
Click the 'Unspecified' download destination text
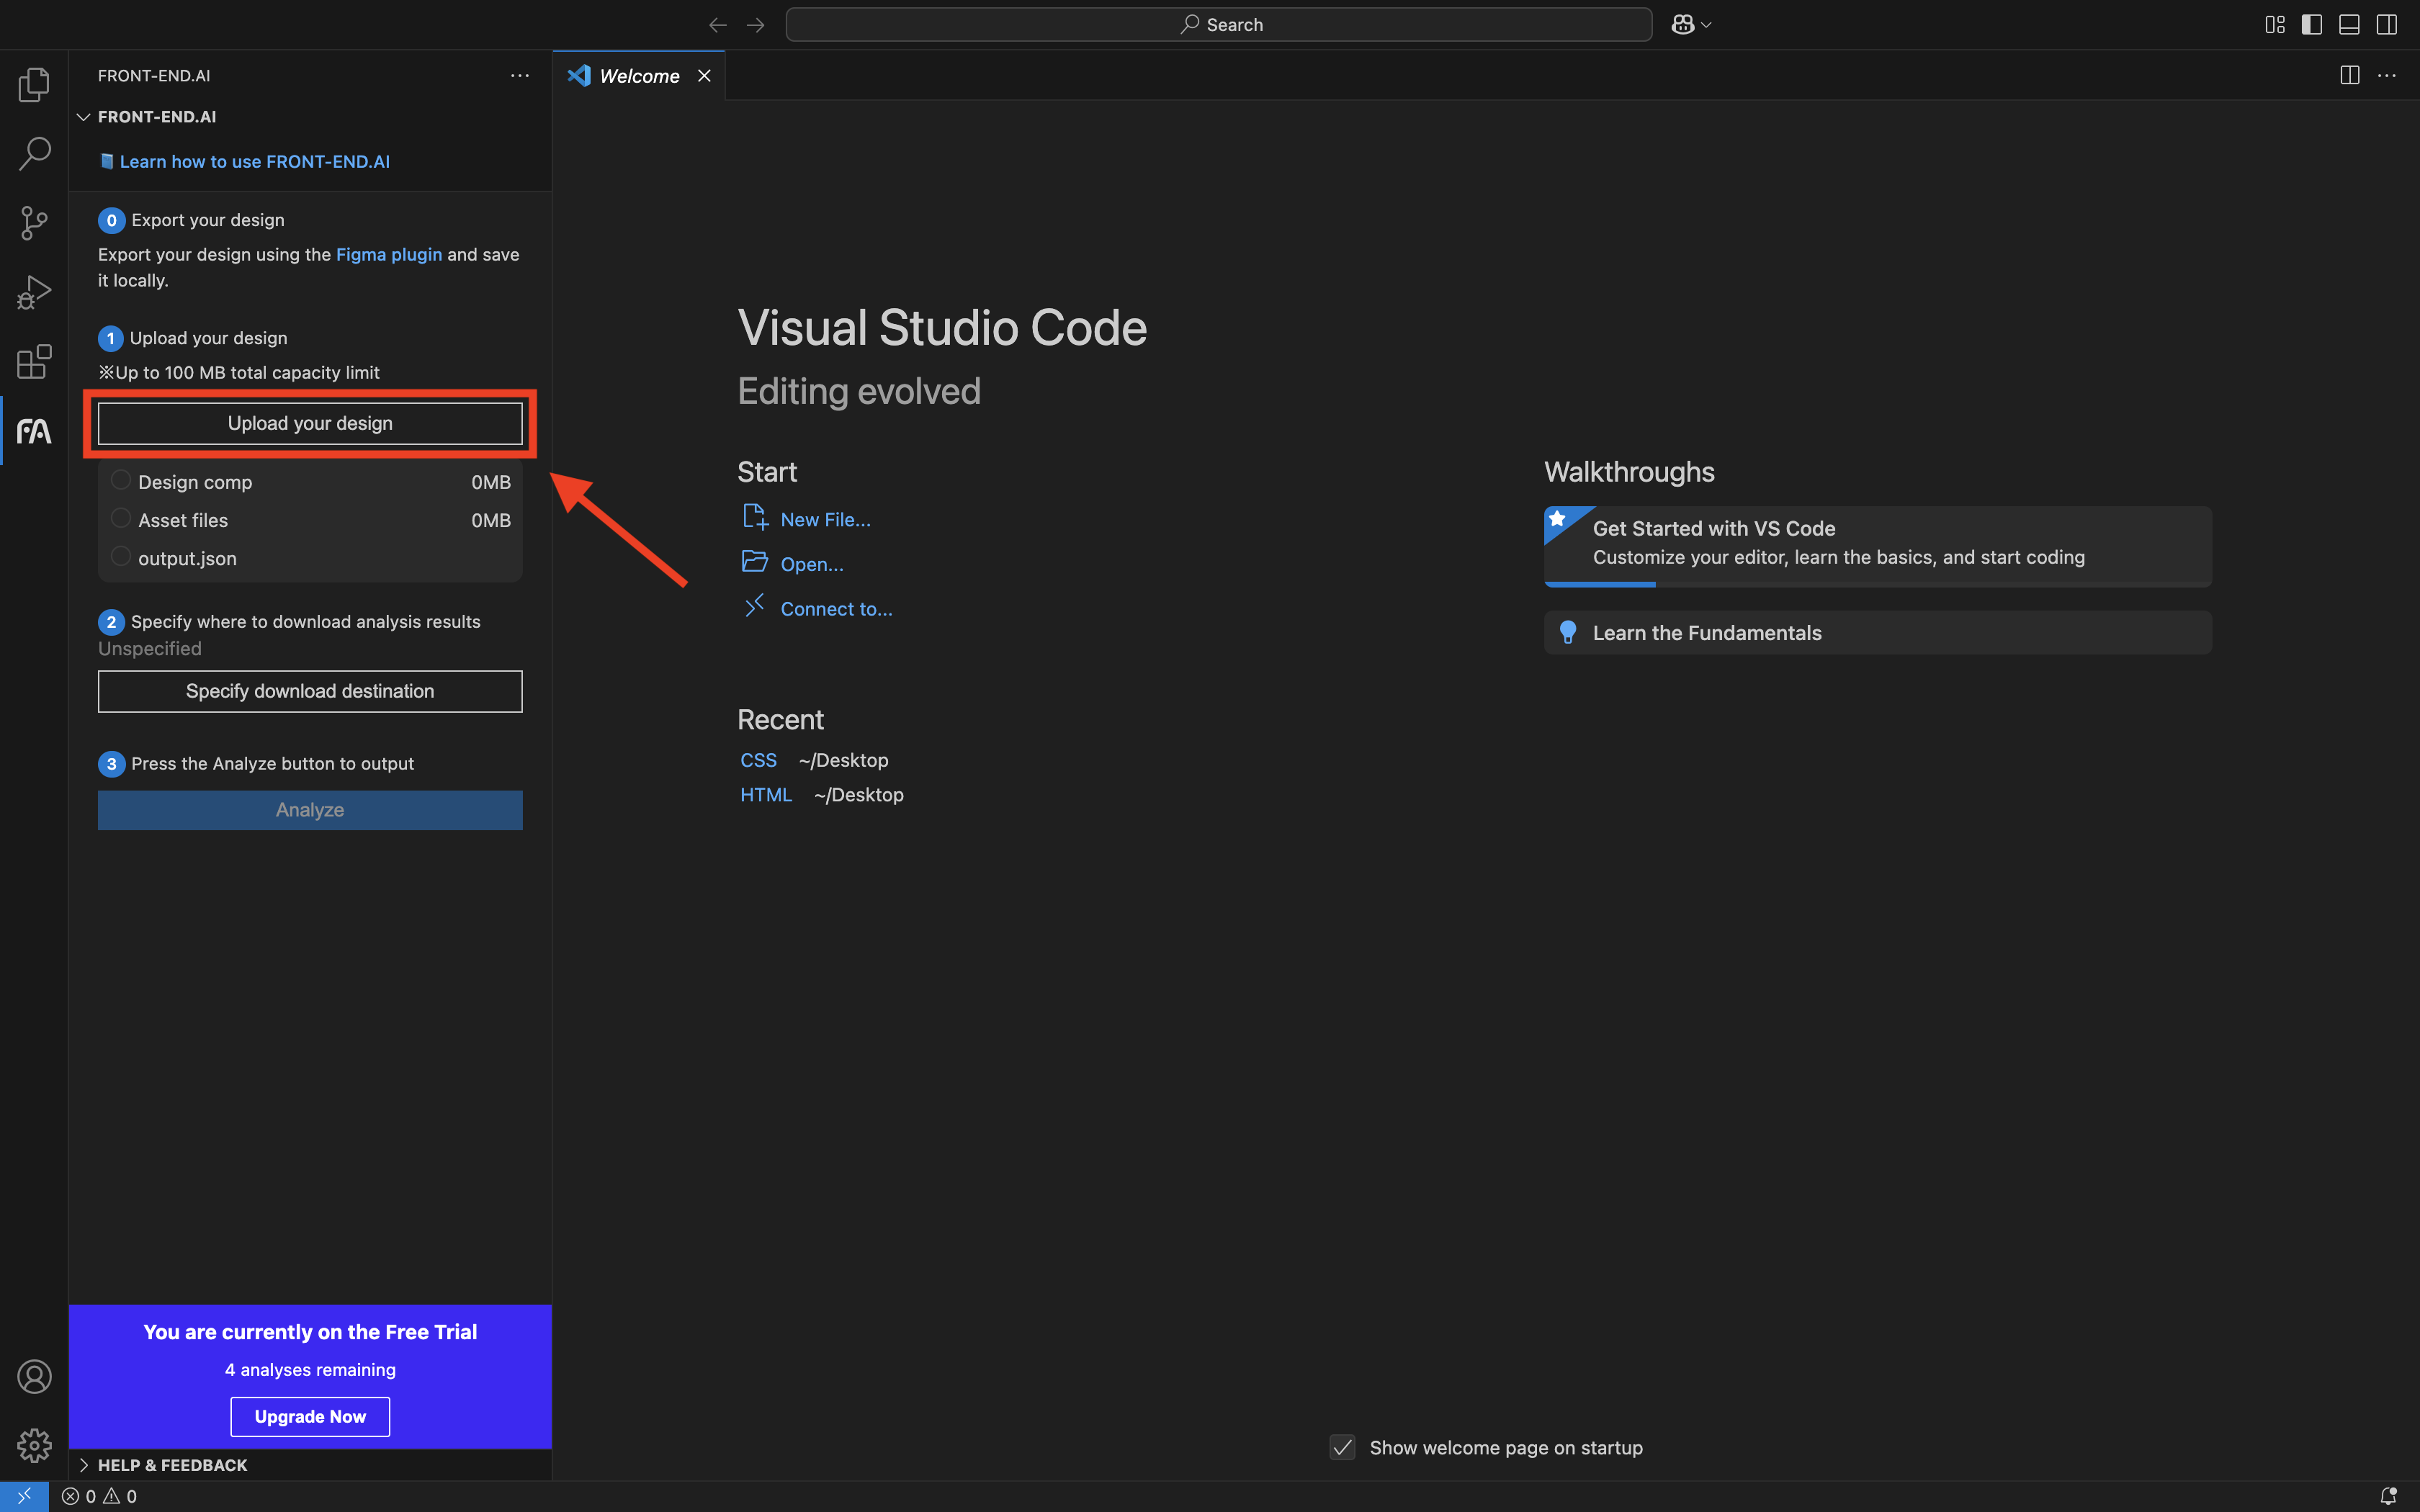pyautogui.click(x=150, y=649)
